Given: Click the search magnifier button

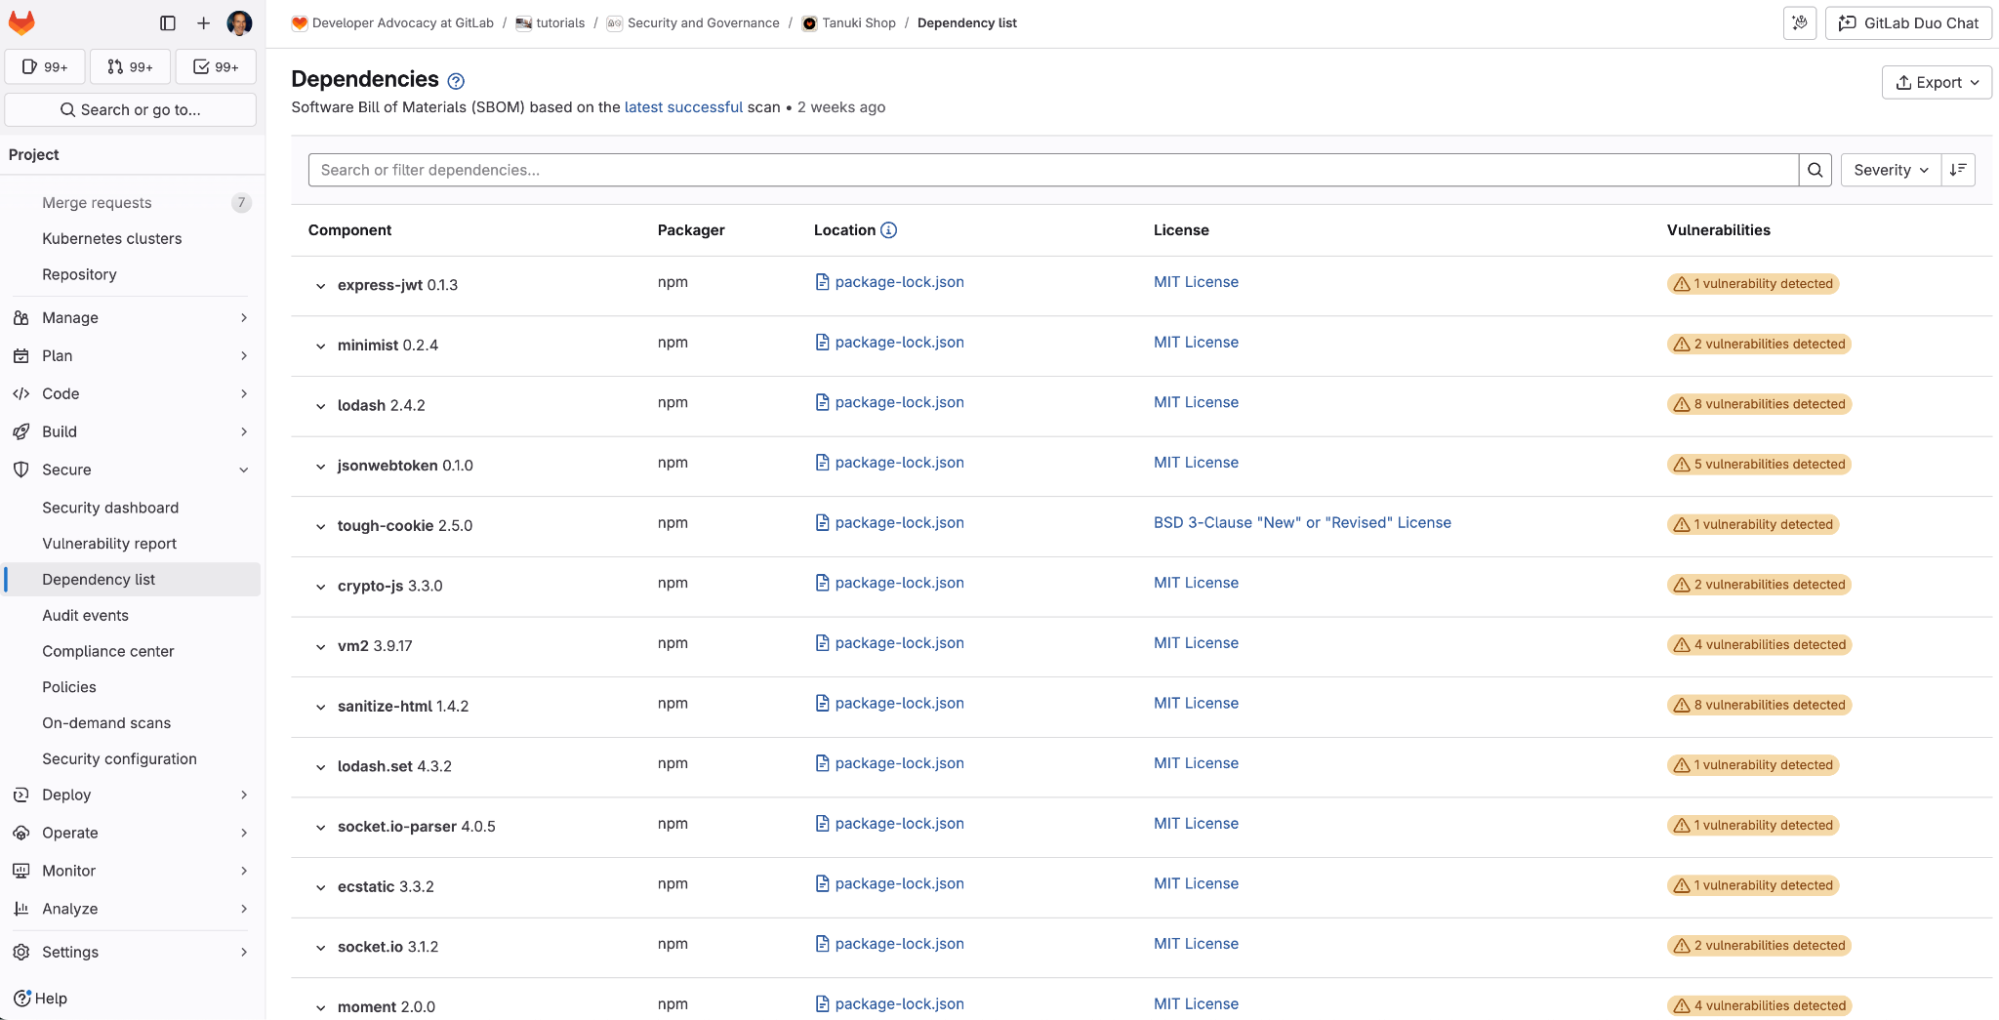Looking at the screenshot, I should click(x=1815, y=170).
